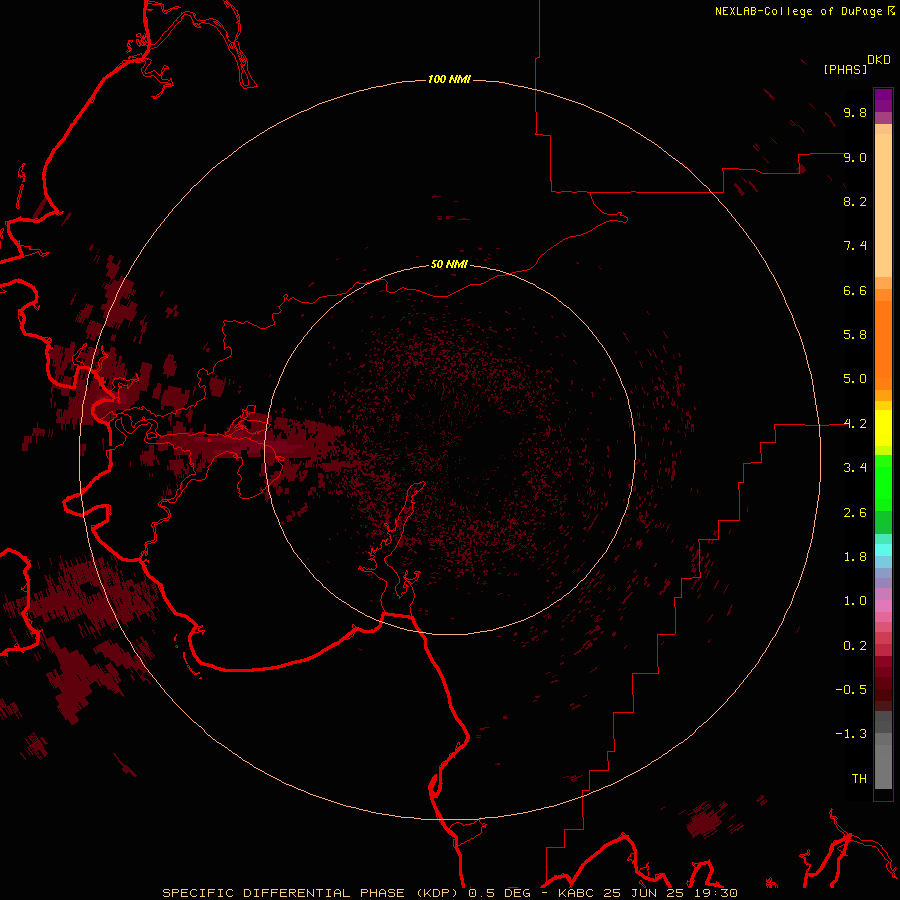Click the 0.2 scale value
Screen dimensions: 900x900
(x=855, y=646)
